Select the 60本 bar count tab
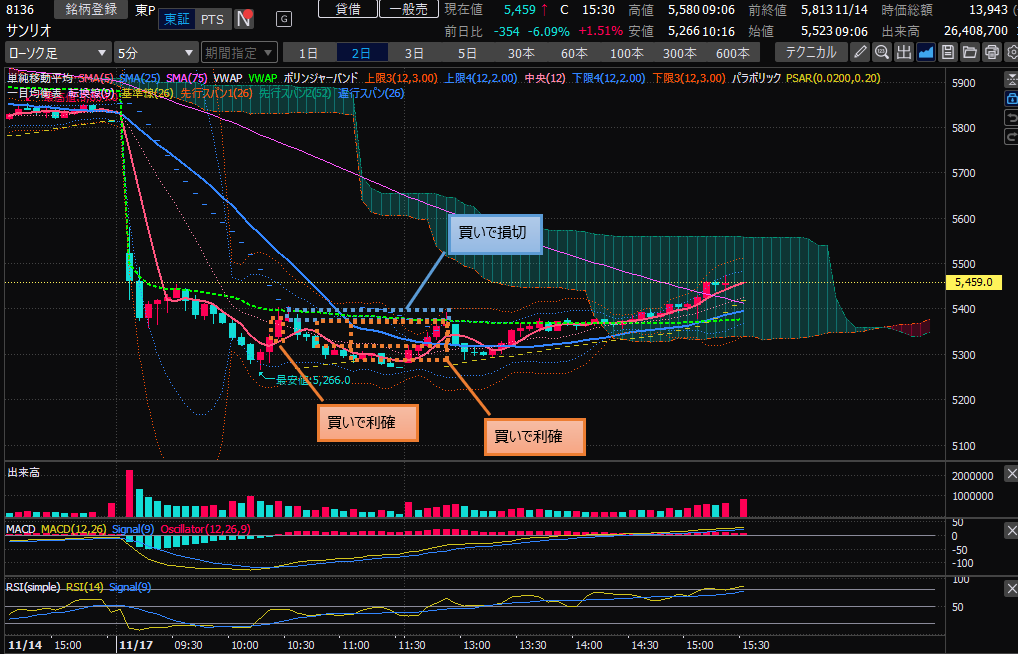Viewport: 1018px width, 654px height. click(x=574, y=52)
